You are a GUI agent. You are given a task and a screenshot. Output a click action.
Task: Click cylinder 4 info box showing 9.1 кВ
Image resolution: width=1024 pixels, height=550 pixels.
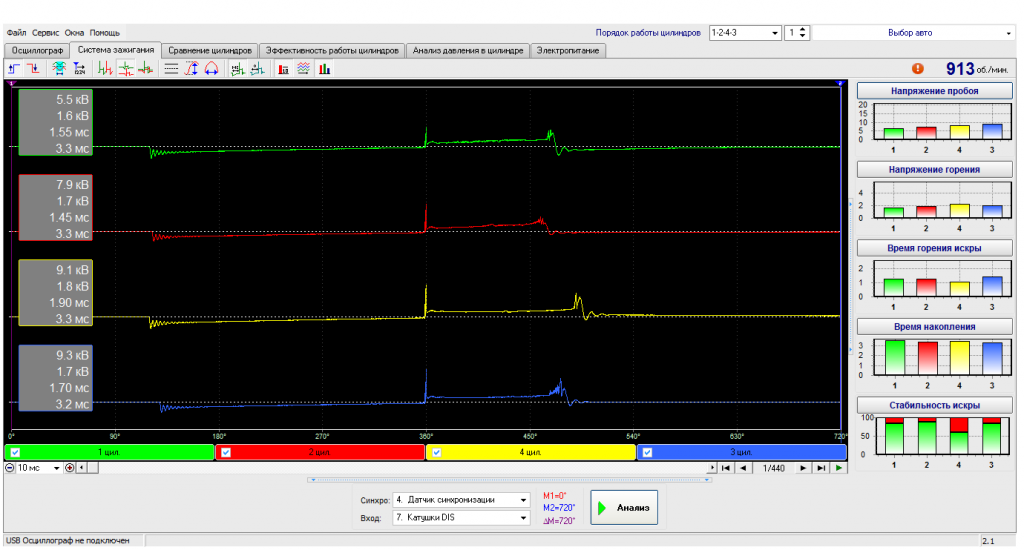[56, 293]
